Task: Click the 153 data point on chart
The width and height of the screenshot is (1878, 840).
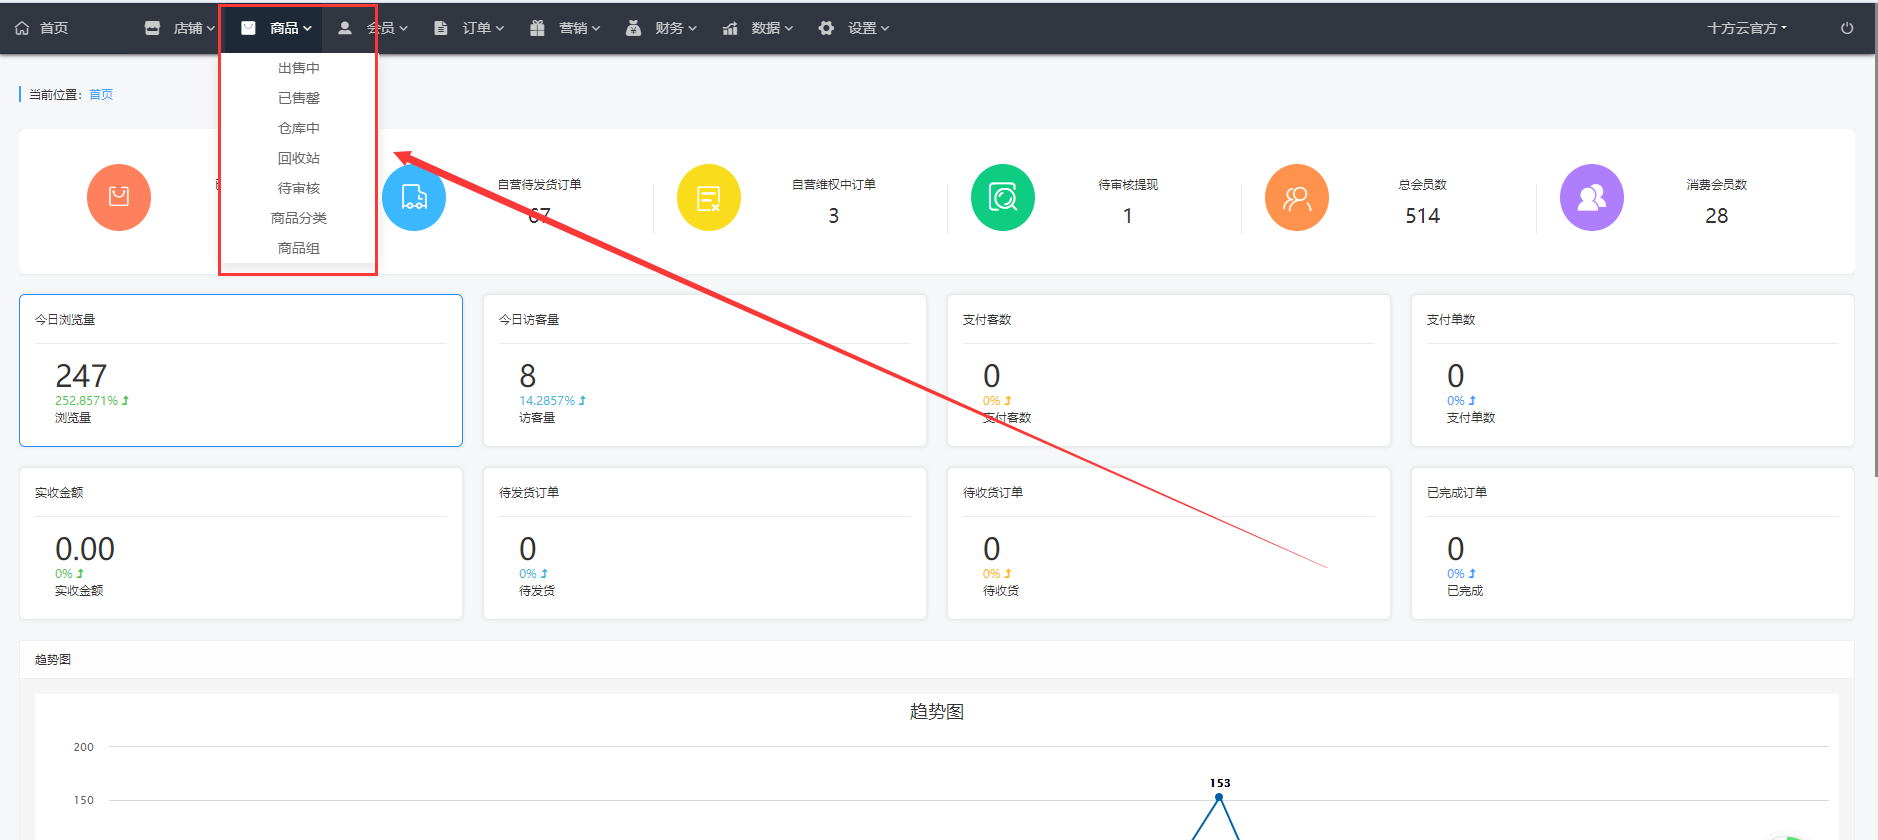Action: (x=1218, y=797)
